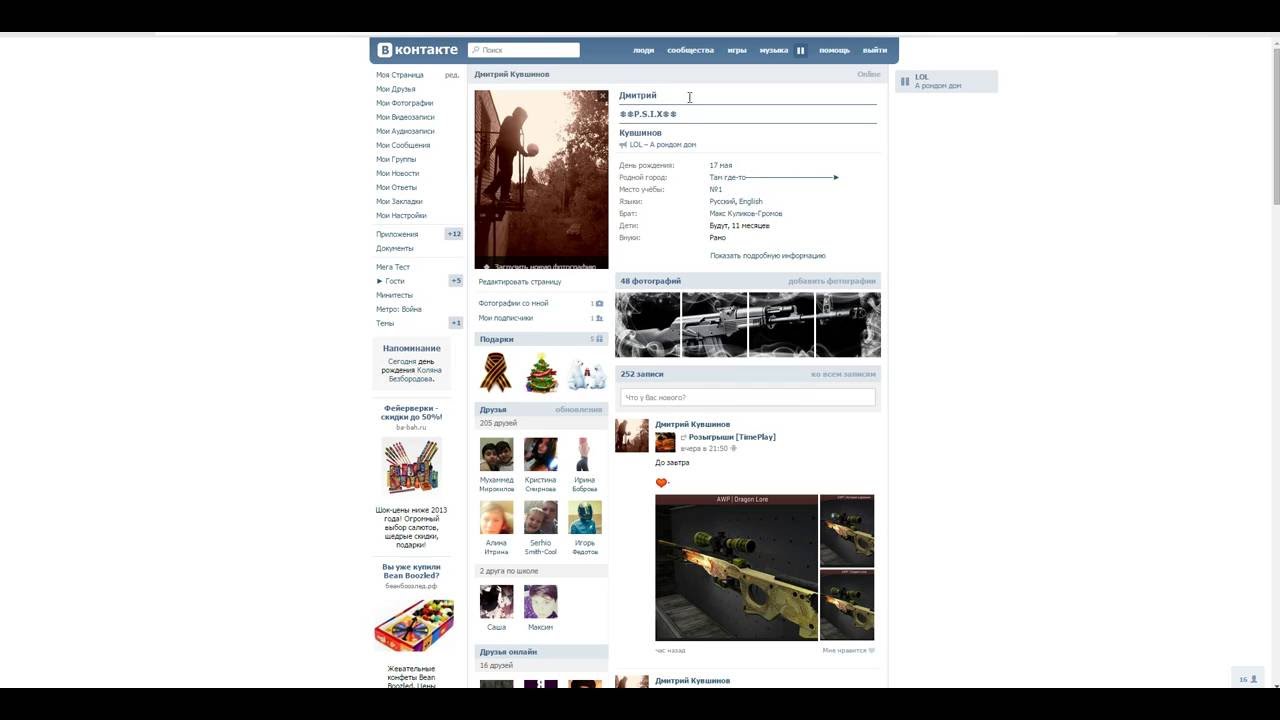The height and width of the screenshot is (720, 1280).
Task: Open the St. George ribbon gift
Action: 496,372
